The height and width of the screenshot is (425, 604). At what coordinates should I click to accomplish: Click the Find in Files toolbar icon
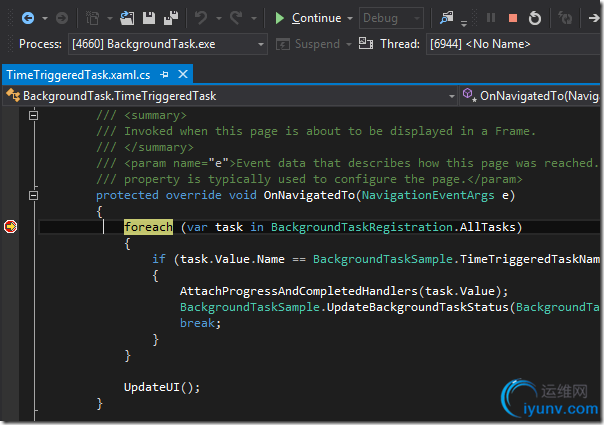(x=446, y=18)
